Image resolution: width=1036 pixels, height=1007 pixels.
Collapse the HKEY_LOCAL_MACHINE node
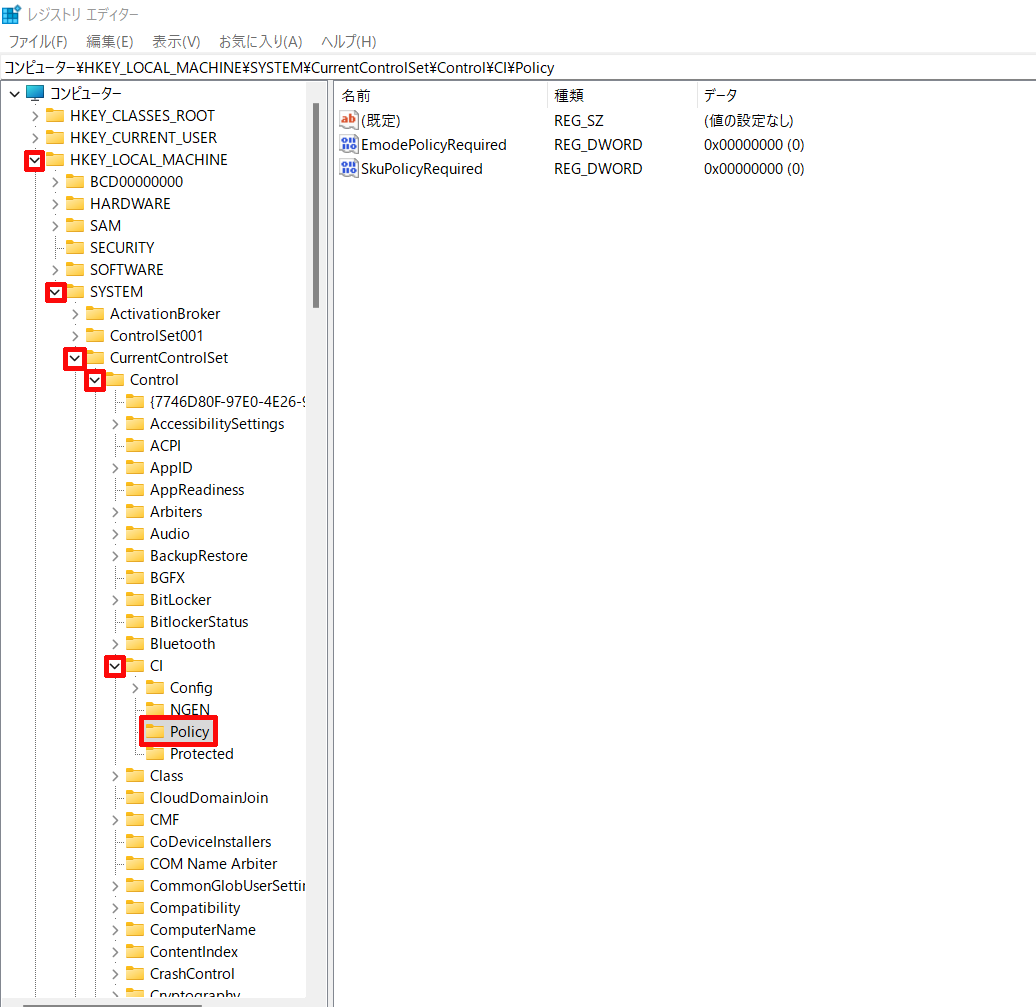35,160
